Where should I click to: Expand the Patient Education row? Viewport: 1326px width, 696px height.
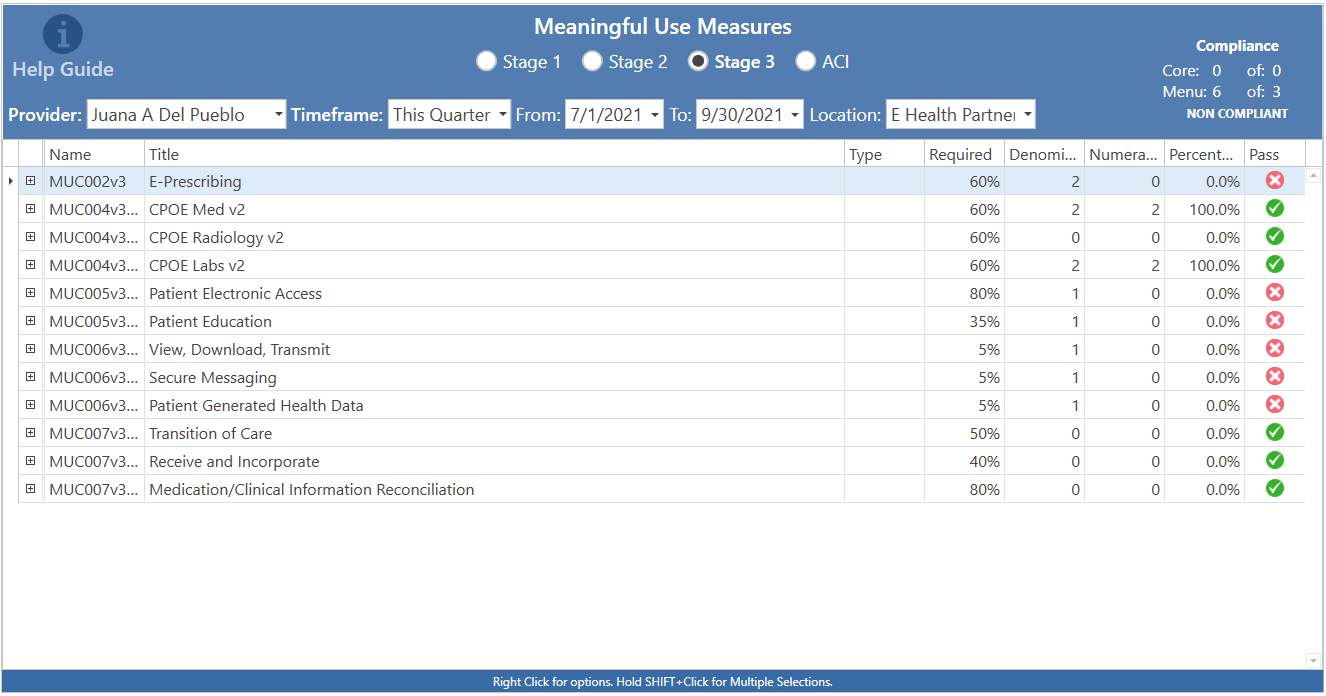click(x=30, y=321)
